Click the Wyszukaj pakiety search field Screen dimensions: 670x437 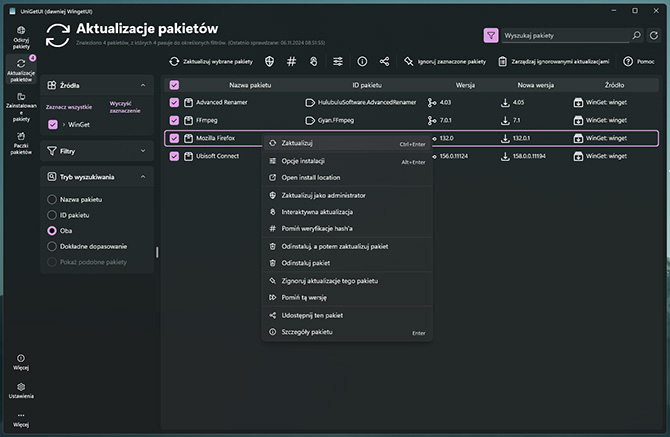(565, 35)
